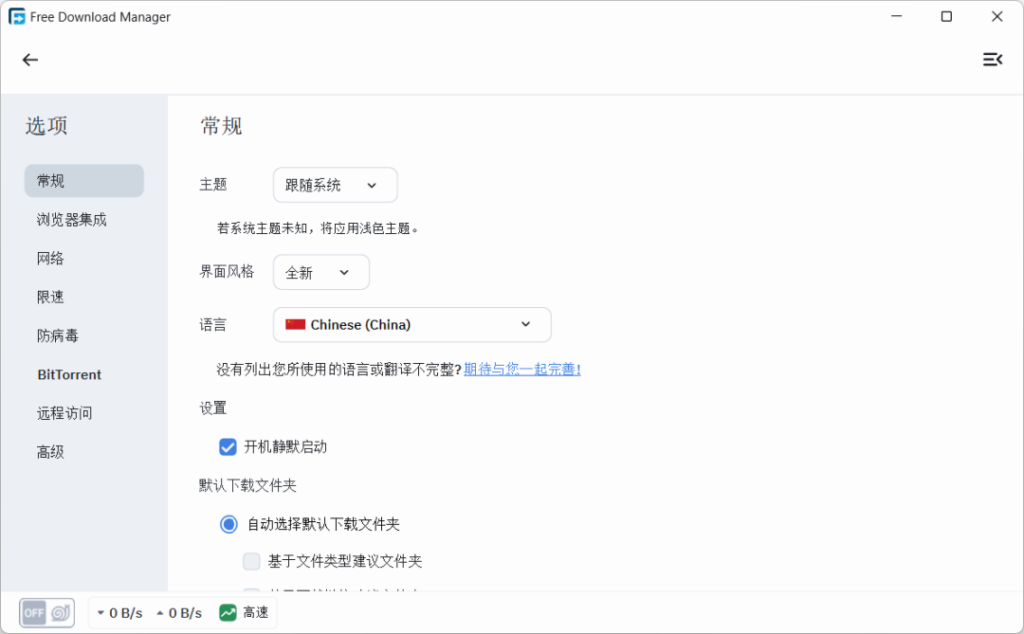This screenshot has height=634, width=1024.
Task: Click the Free Download Manager logo
Action: click(17, 16)
